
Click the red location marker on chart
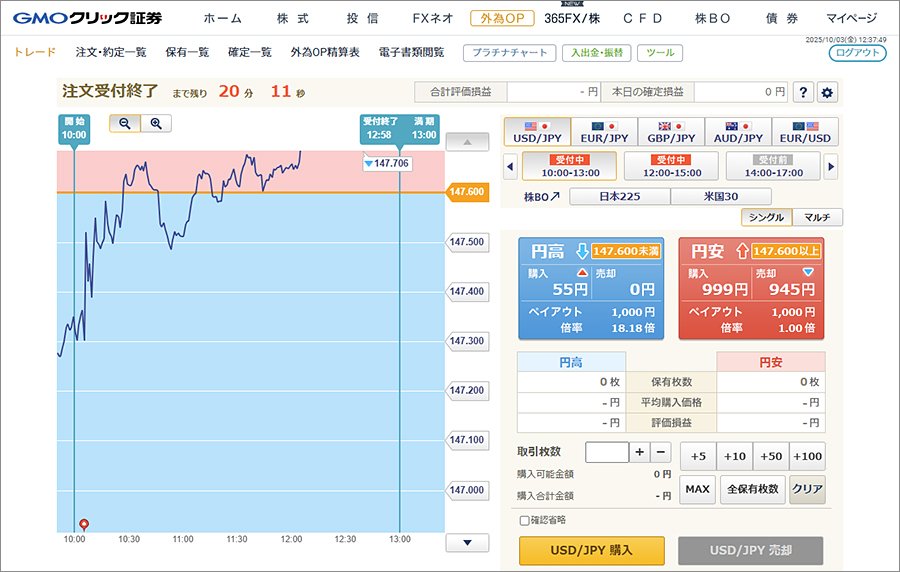[x=84, y=523]
